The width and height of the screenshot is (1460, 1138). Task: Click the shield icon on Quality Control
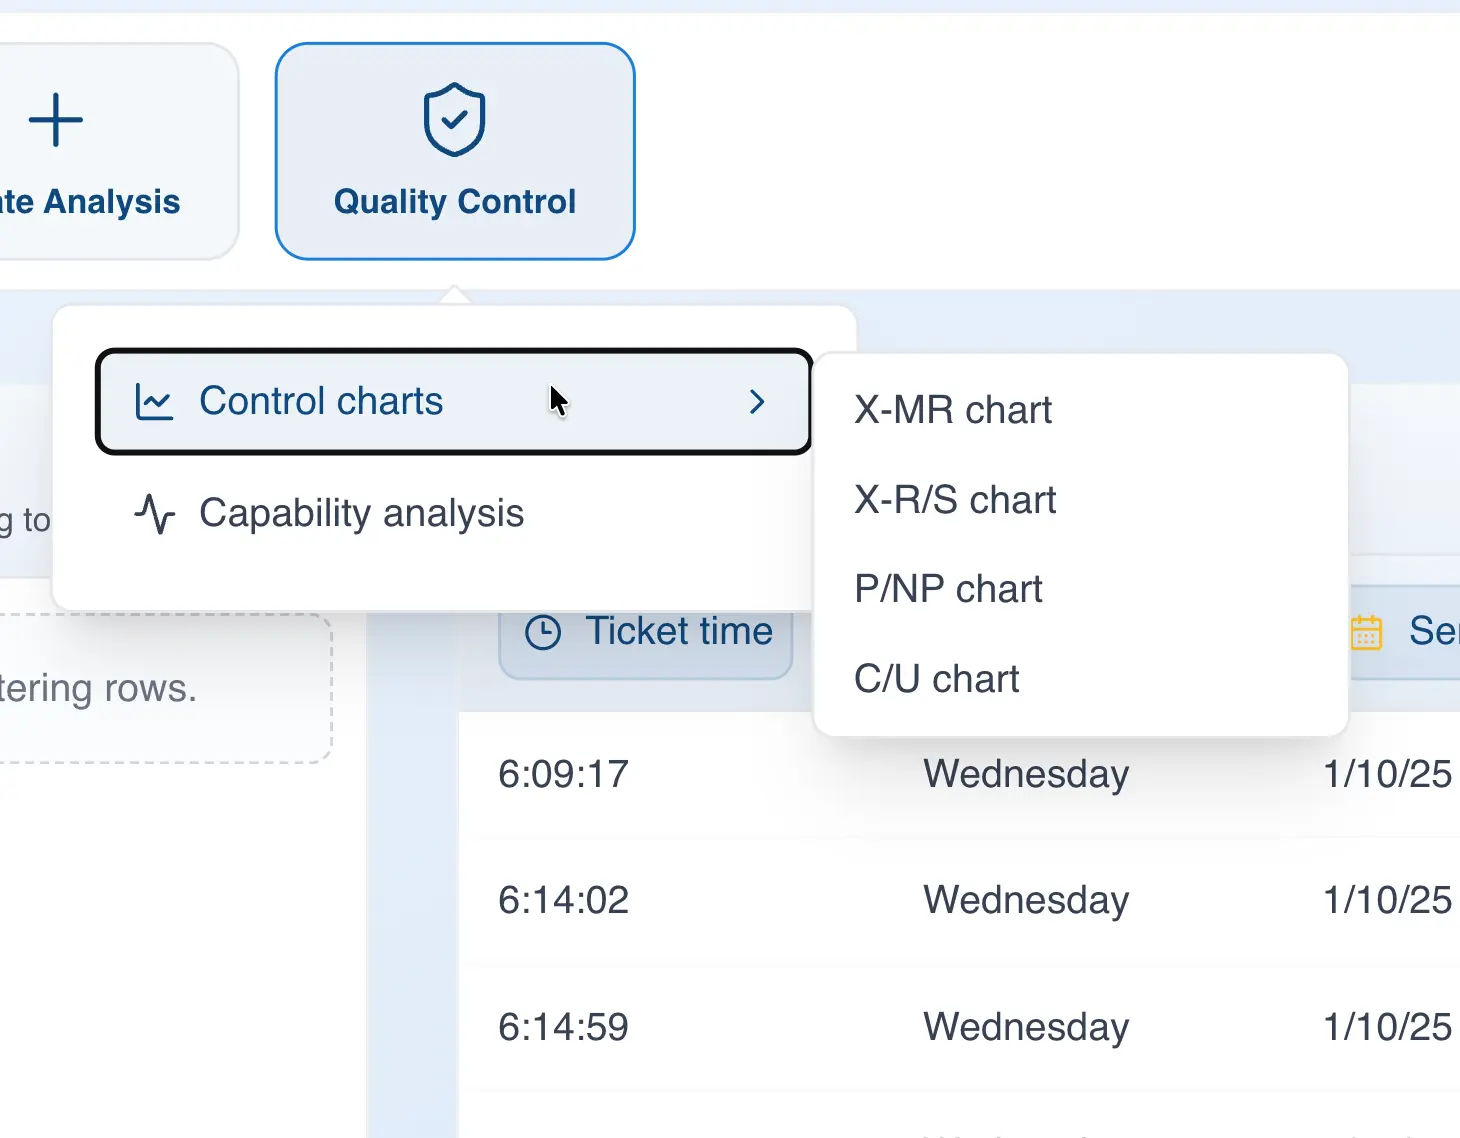pos(454,120)
